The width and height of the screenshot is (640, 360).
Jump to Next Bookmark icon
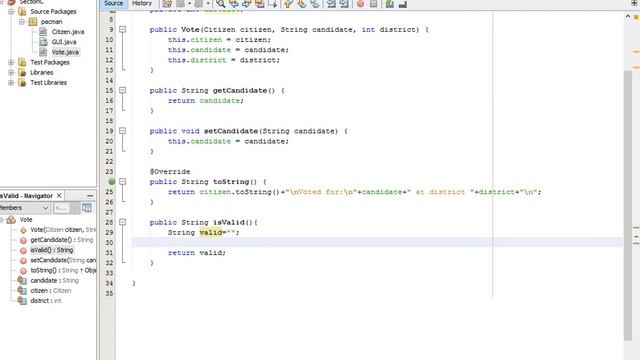(302, 4)
